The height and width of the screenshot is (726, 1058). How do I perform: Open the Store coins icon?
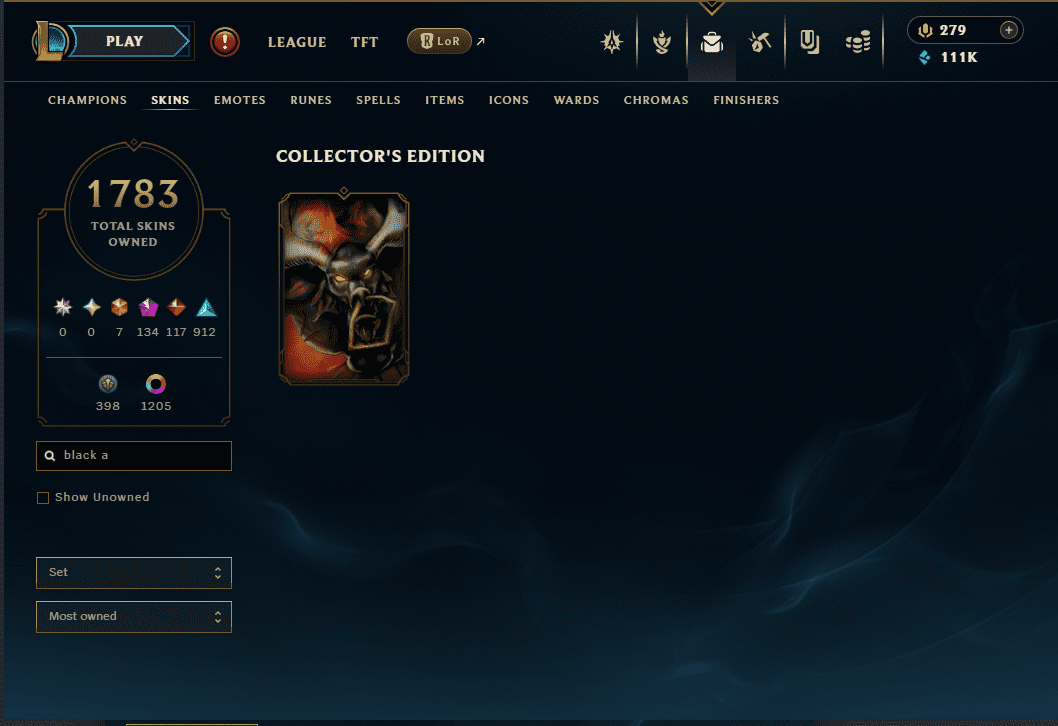858,43
